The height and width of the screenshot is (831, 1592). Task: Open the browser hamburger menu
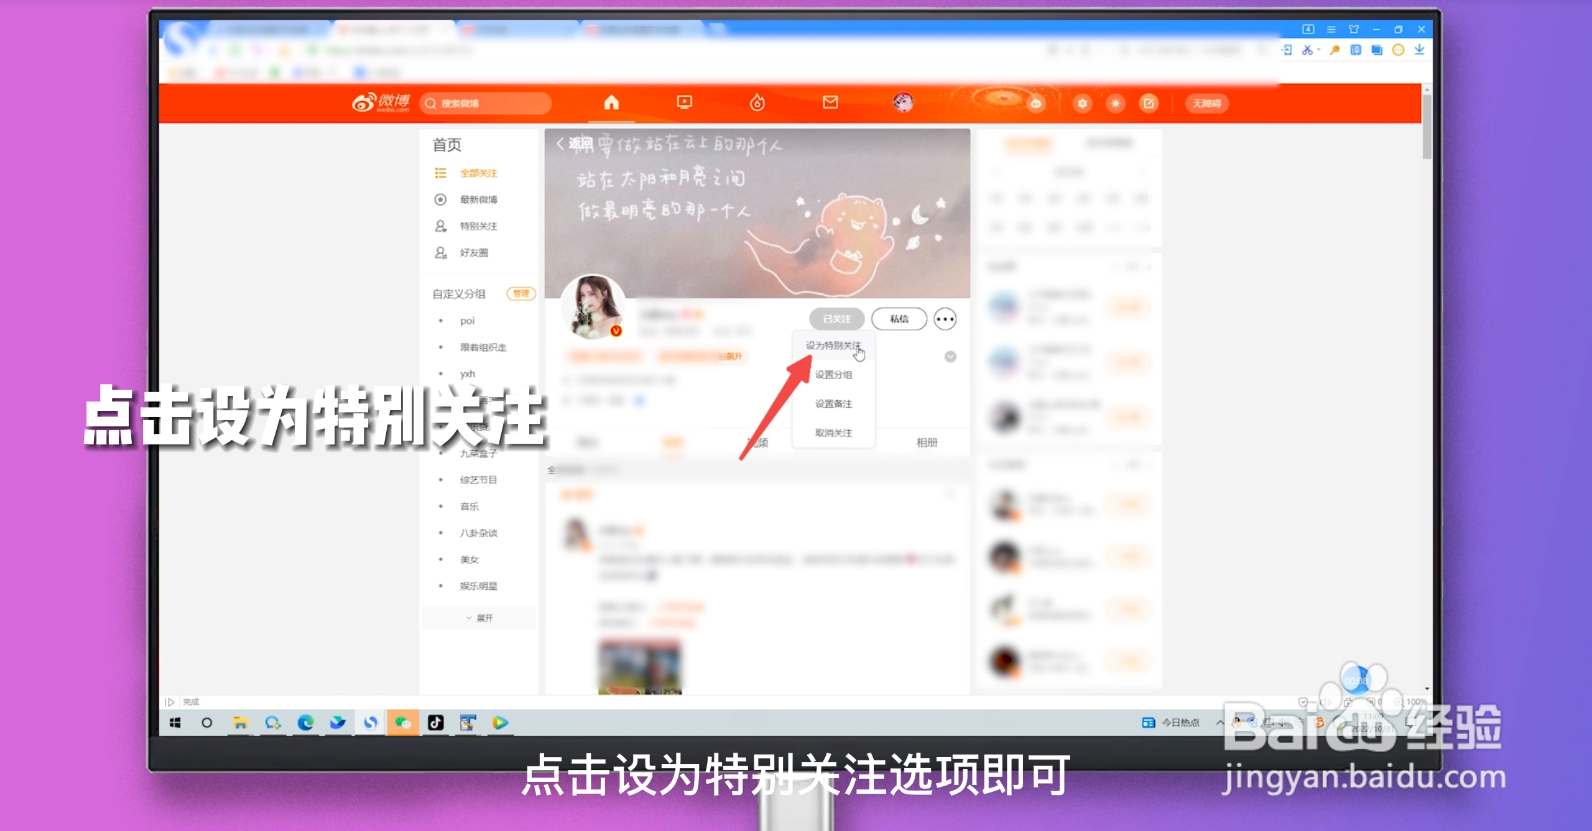click(x=1331, y=30)
